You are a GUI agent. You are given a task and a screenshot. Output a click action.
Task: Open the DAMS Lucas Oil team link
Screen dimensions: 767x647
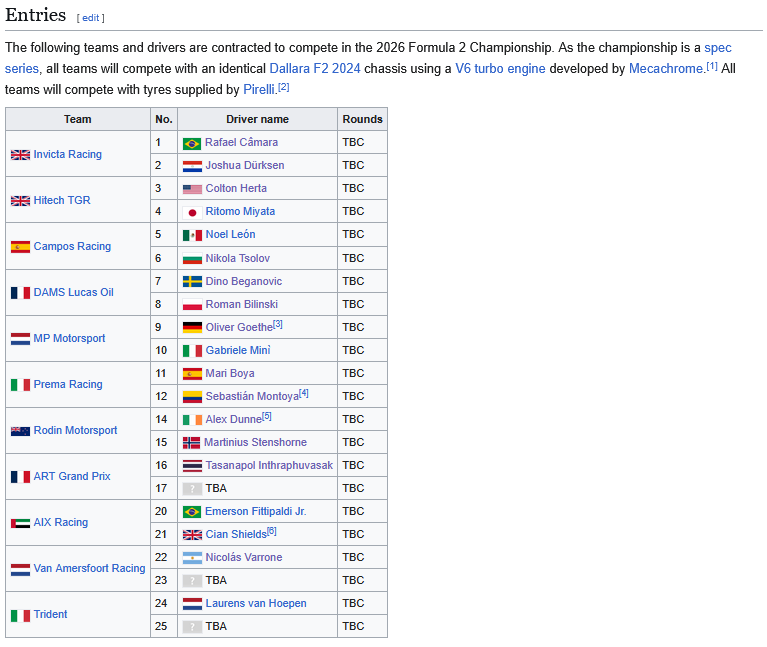pos(73,292)
